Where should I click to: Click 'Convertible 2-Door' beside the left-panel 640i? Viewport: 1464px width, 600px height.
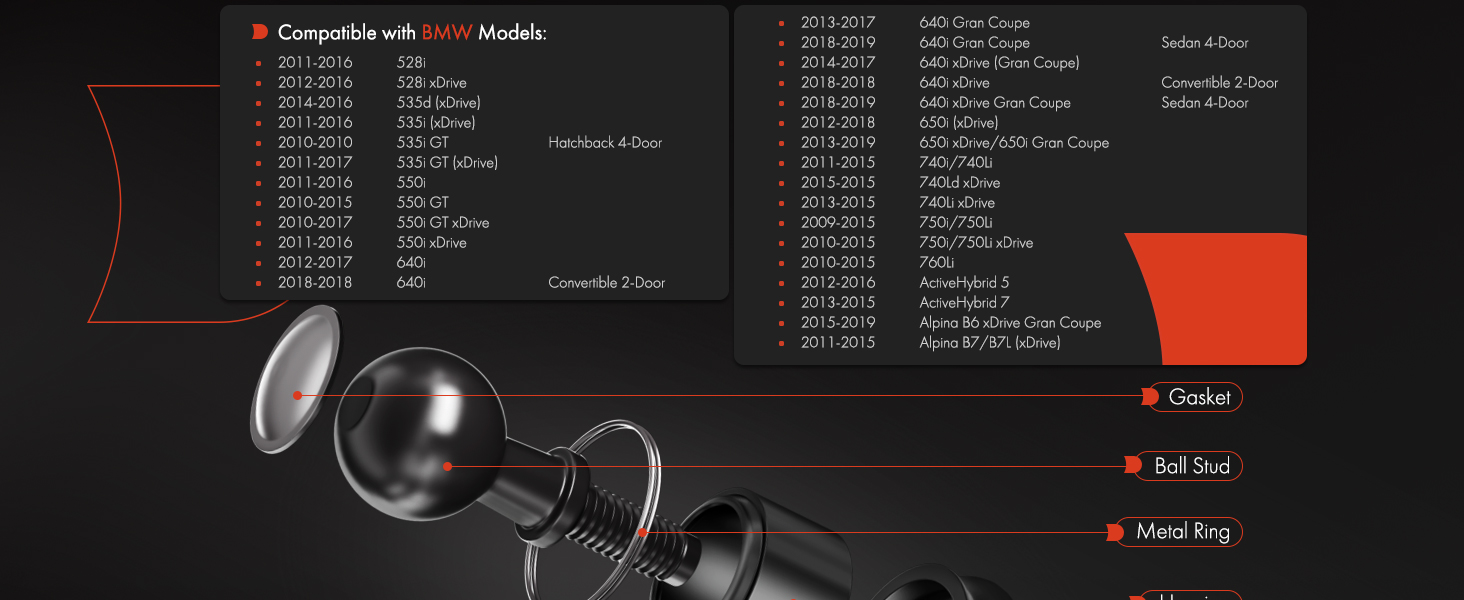tap(606, 283)
